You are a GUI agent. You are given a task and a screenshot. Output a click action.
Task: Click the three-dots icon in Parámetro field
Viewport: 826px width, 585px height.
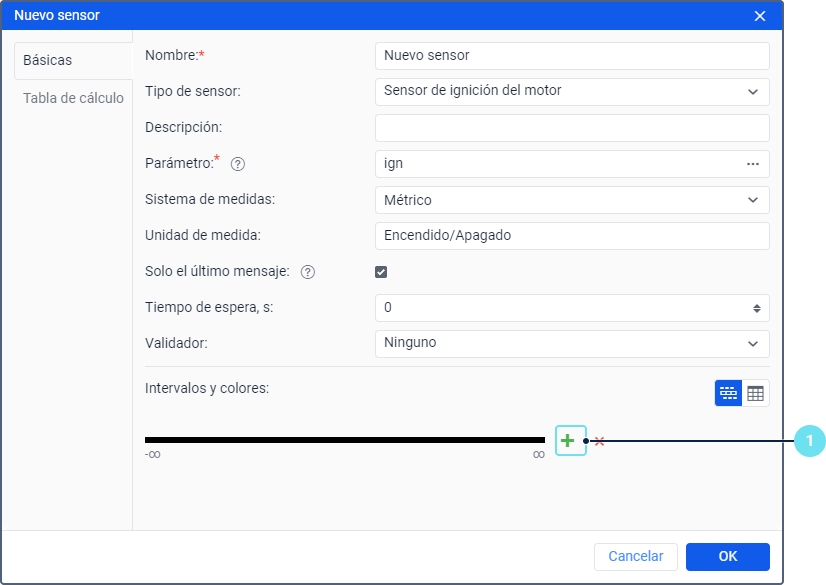tap(753, 164)
